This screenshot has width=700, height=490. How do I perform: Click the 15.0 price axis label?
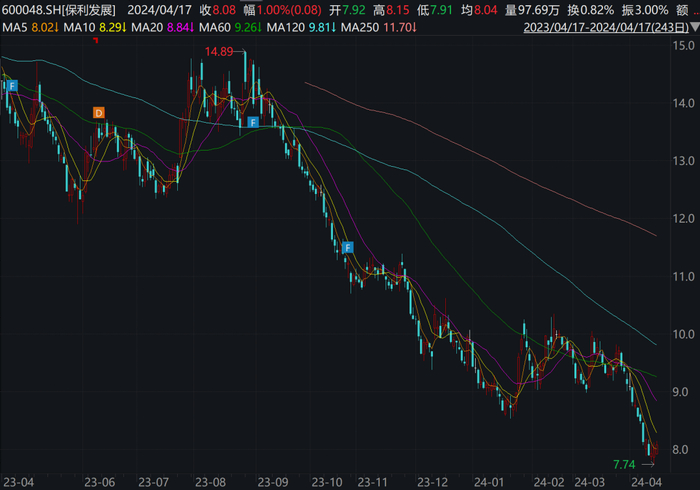tap(683, 46)
